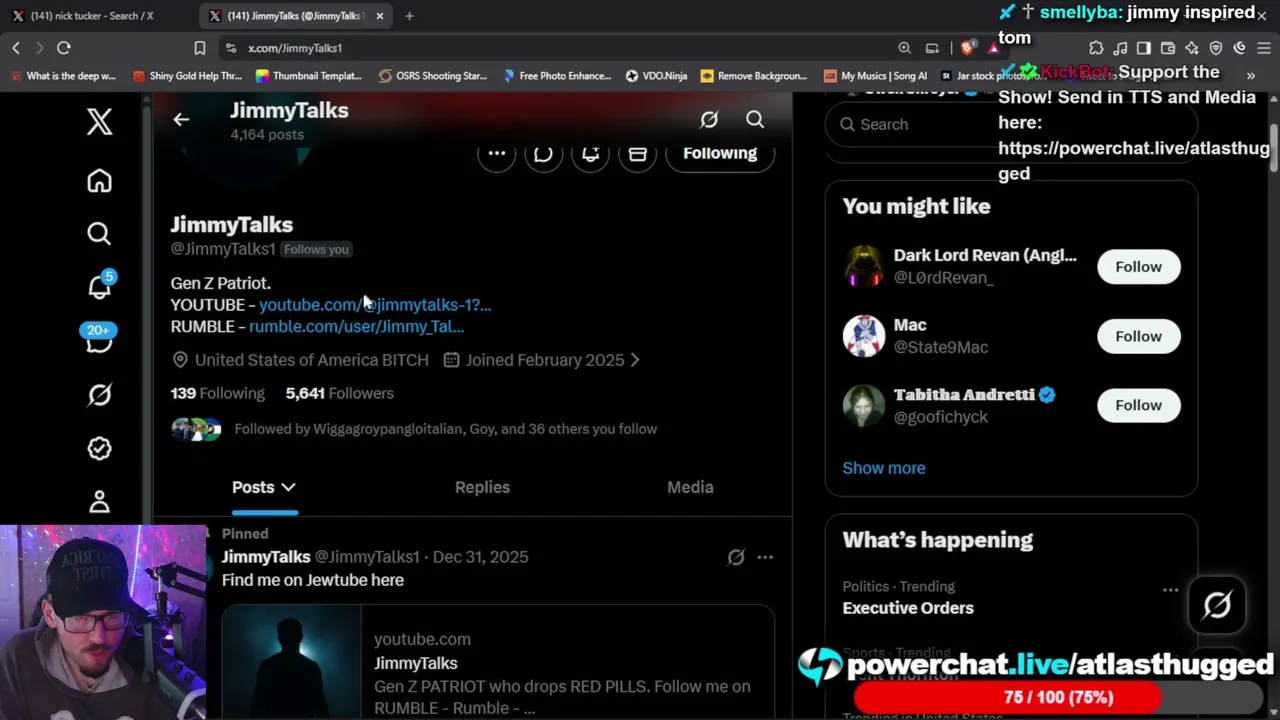Open the OSRS Shooting Star... bookmark
Viewport: 1280px width, 720px height.
pos(433,76)
